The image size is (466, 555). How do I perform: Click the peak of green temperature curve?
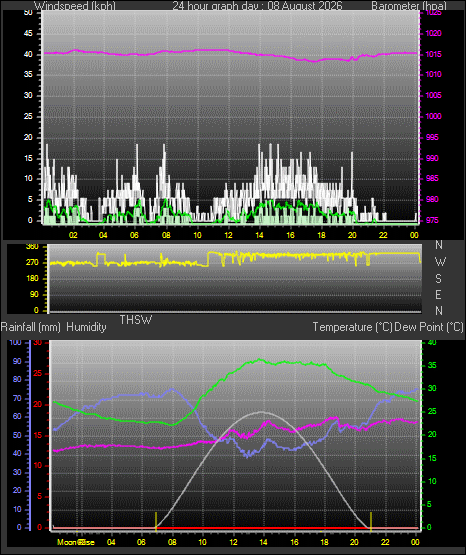pyautogui.click(x=259, y=359)
